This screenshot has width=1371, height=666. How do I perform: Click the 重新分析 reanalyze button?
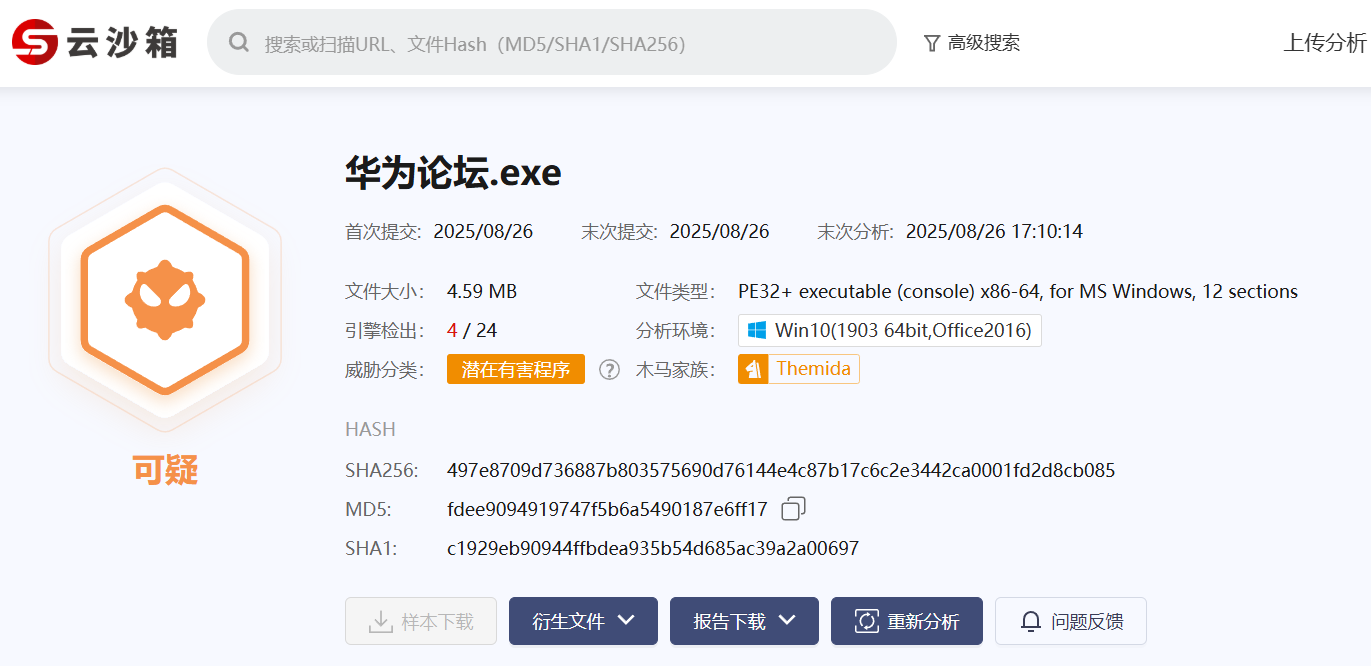pyautogui.click(x=907, y=621)
